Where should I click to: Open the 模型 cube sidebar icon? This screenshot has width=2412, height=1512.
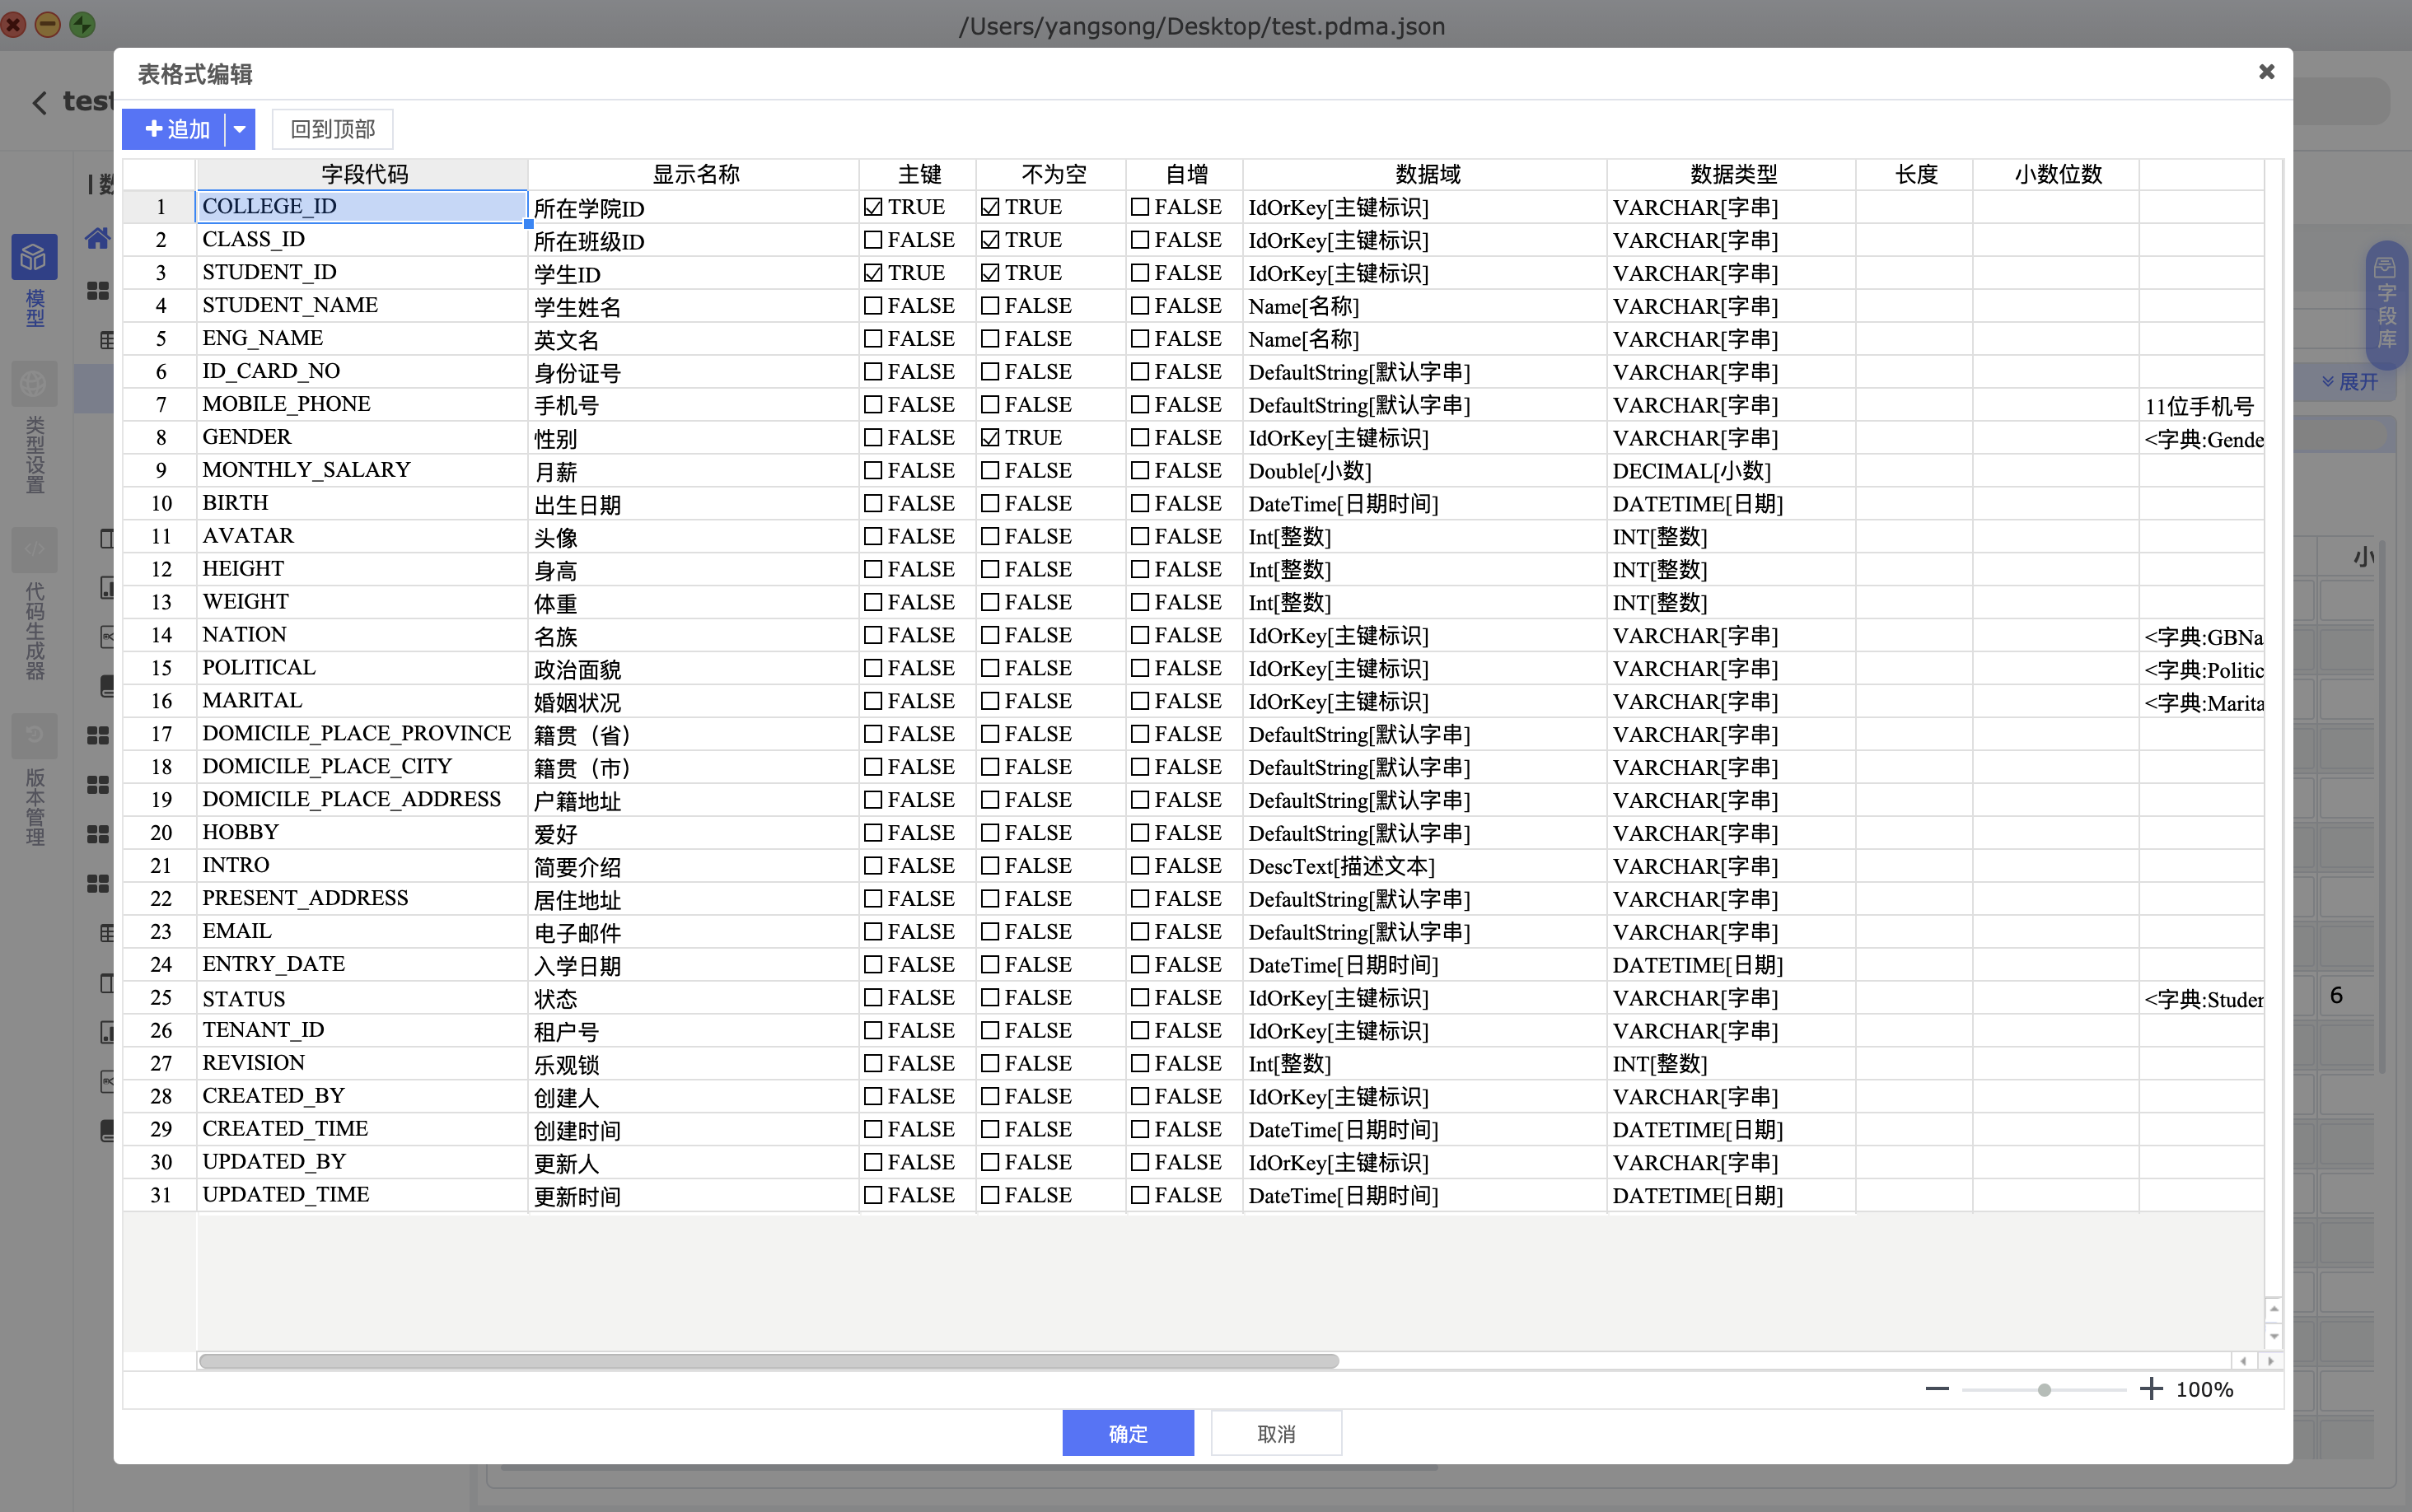tap(34, 258)
